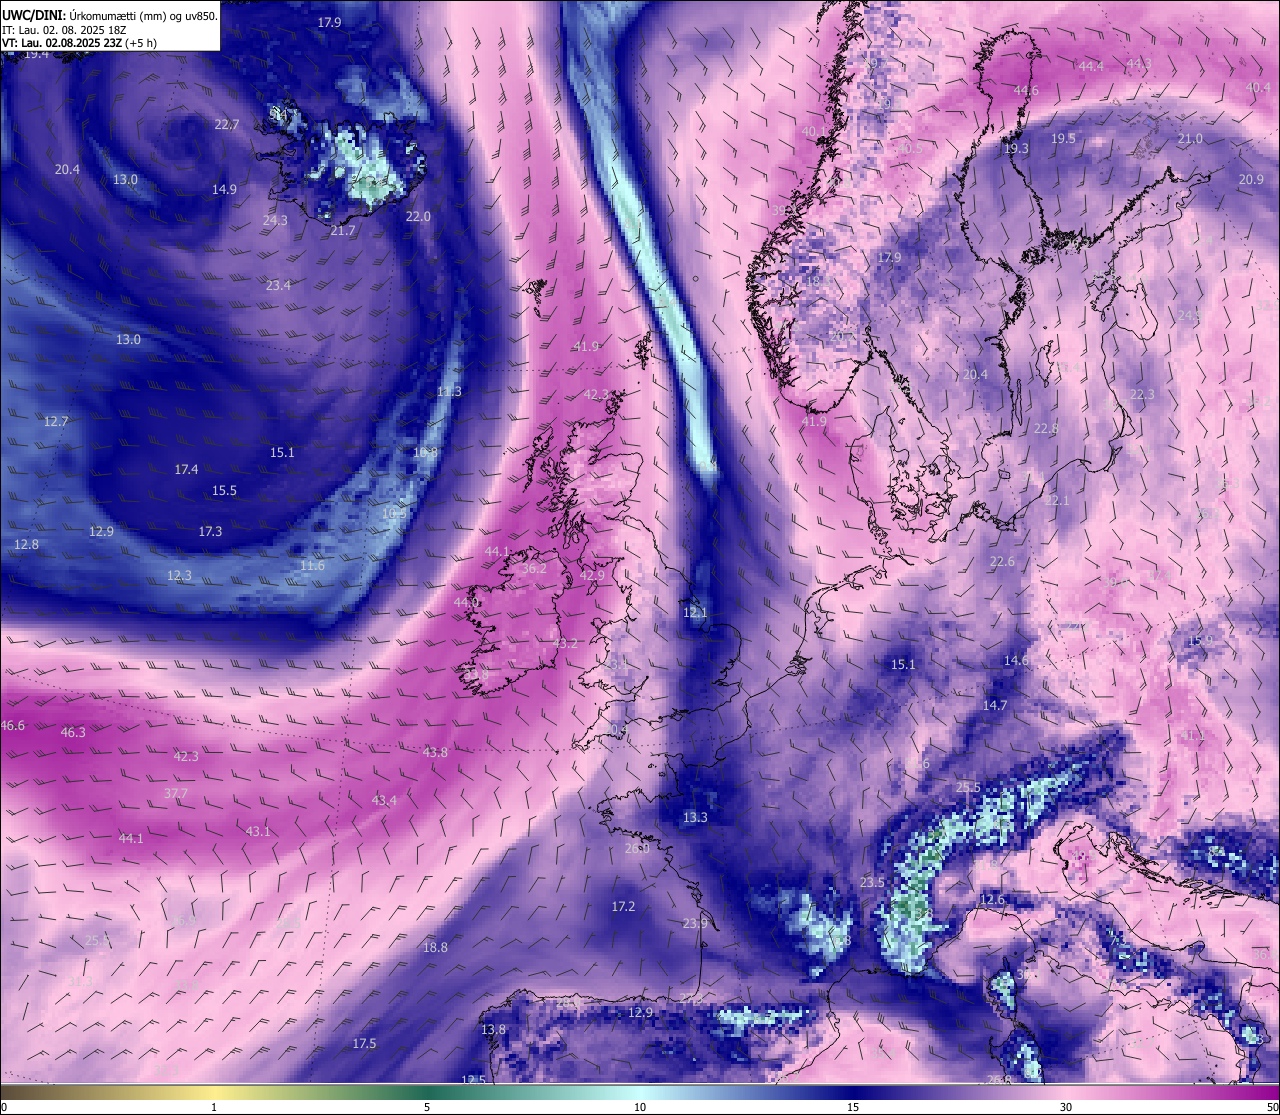The height and width of the screenshot is (1115, 1280).
Task: Select the 23.9 value label
Action: click(x=695, y=924)
